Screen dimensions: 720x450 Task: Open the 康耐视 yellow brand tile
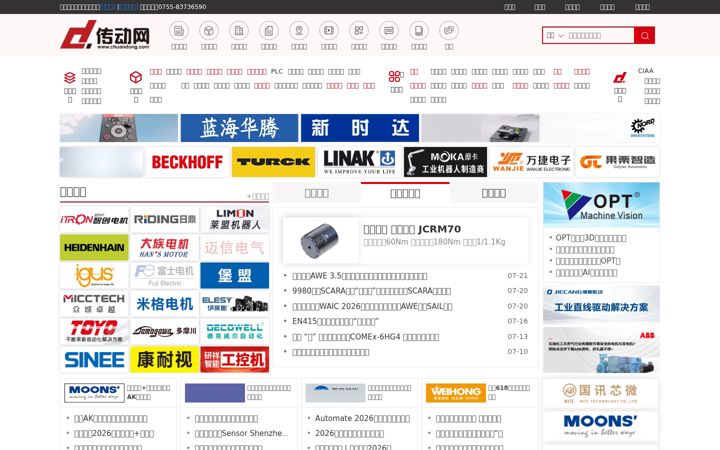point(164,359)
